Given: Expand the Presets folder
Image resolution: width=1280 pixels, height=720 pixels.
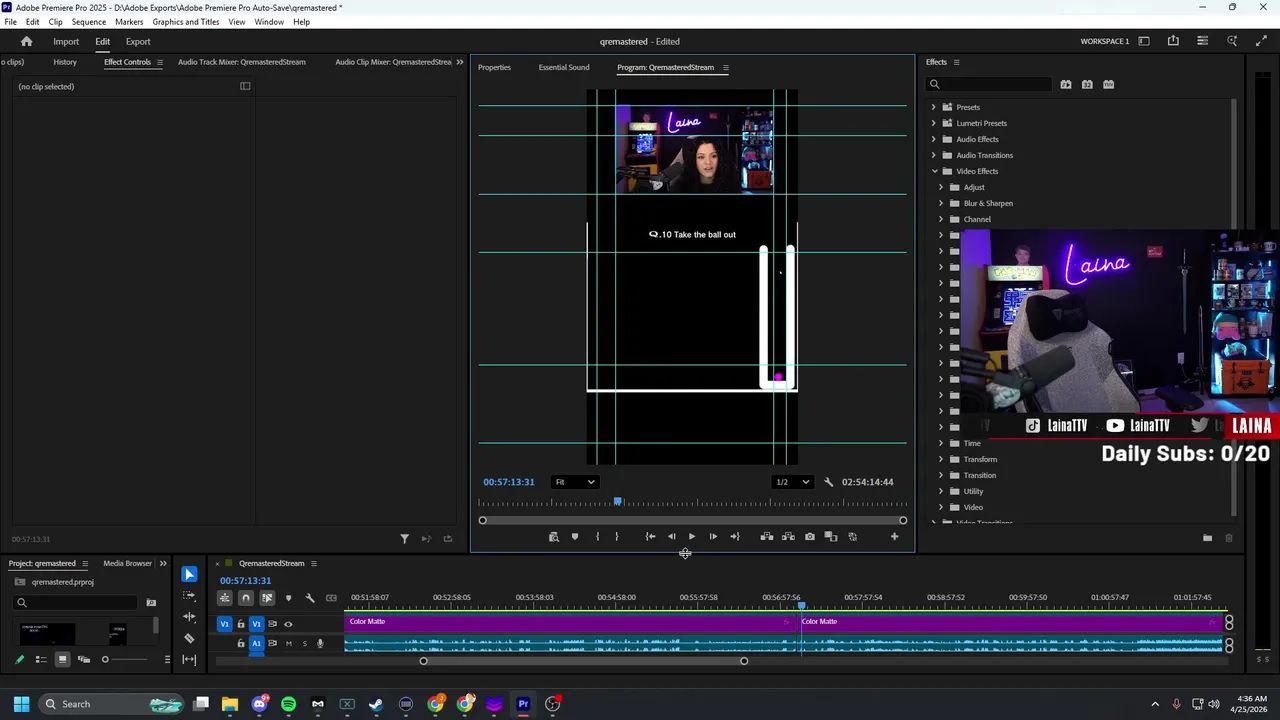Looking at the screenshot, I should [x=934, y=107].
